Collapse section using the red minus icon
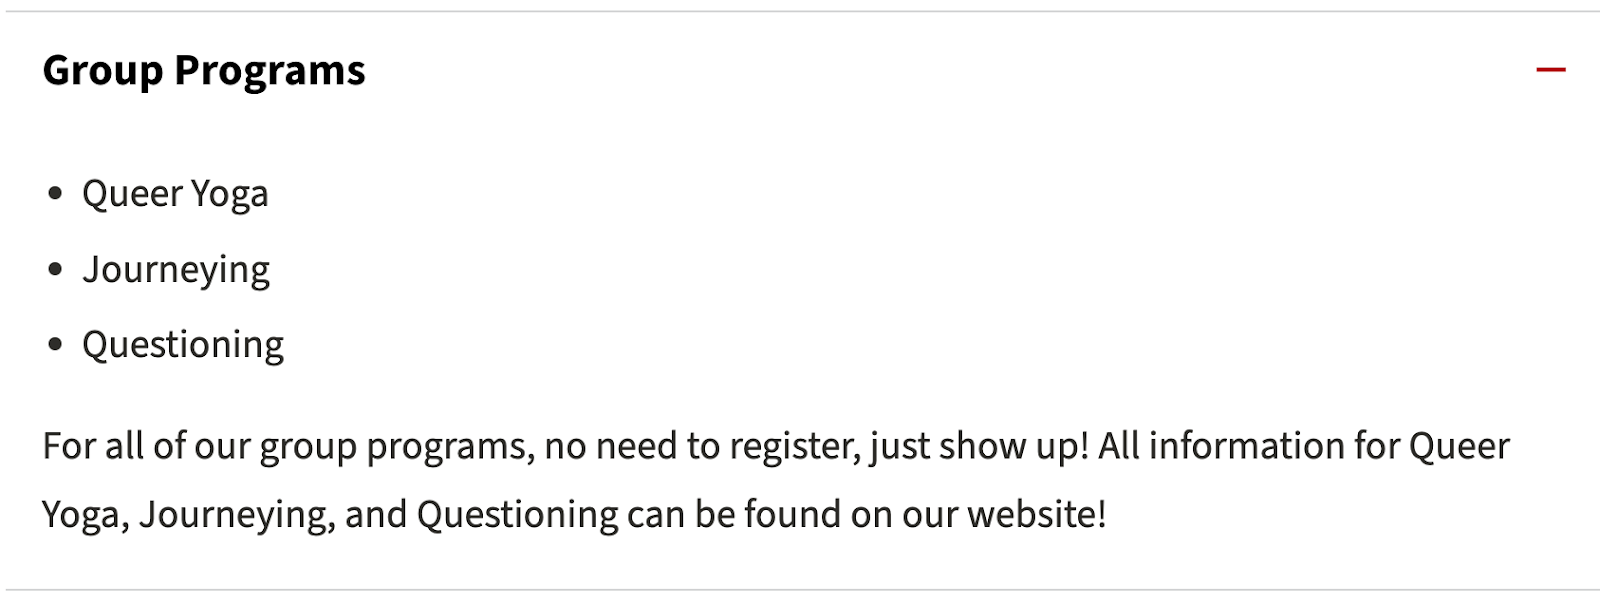 [x=1550, y=70]
